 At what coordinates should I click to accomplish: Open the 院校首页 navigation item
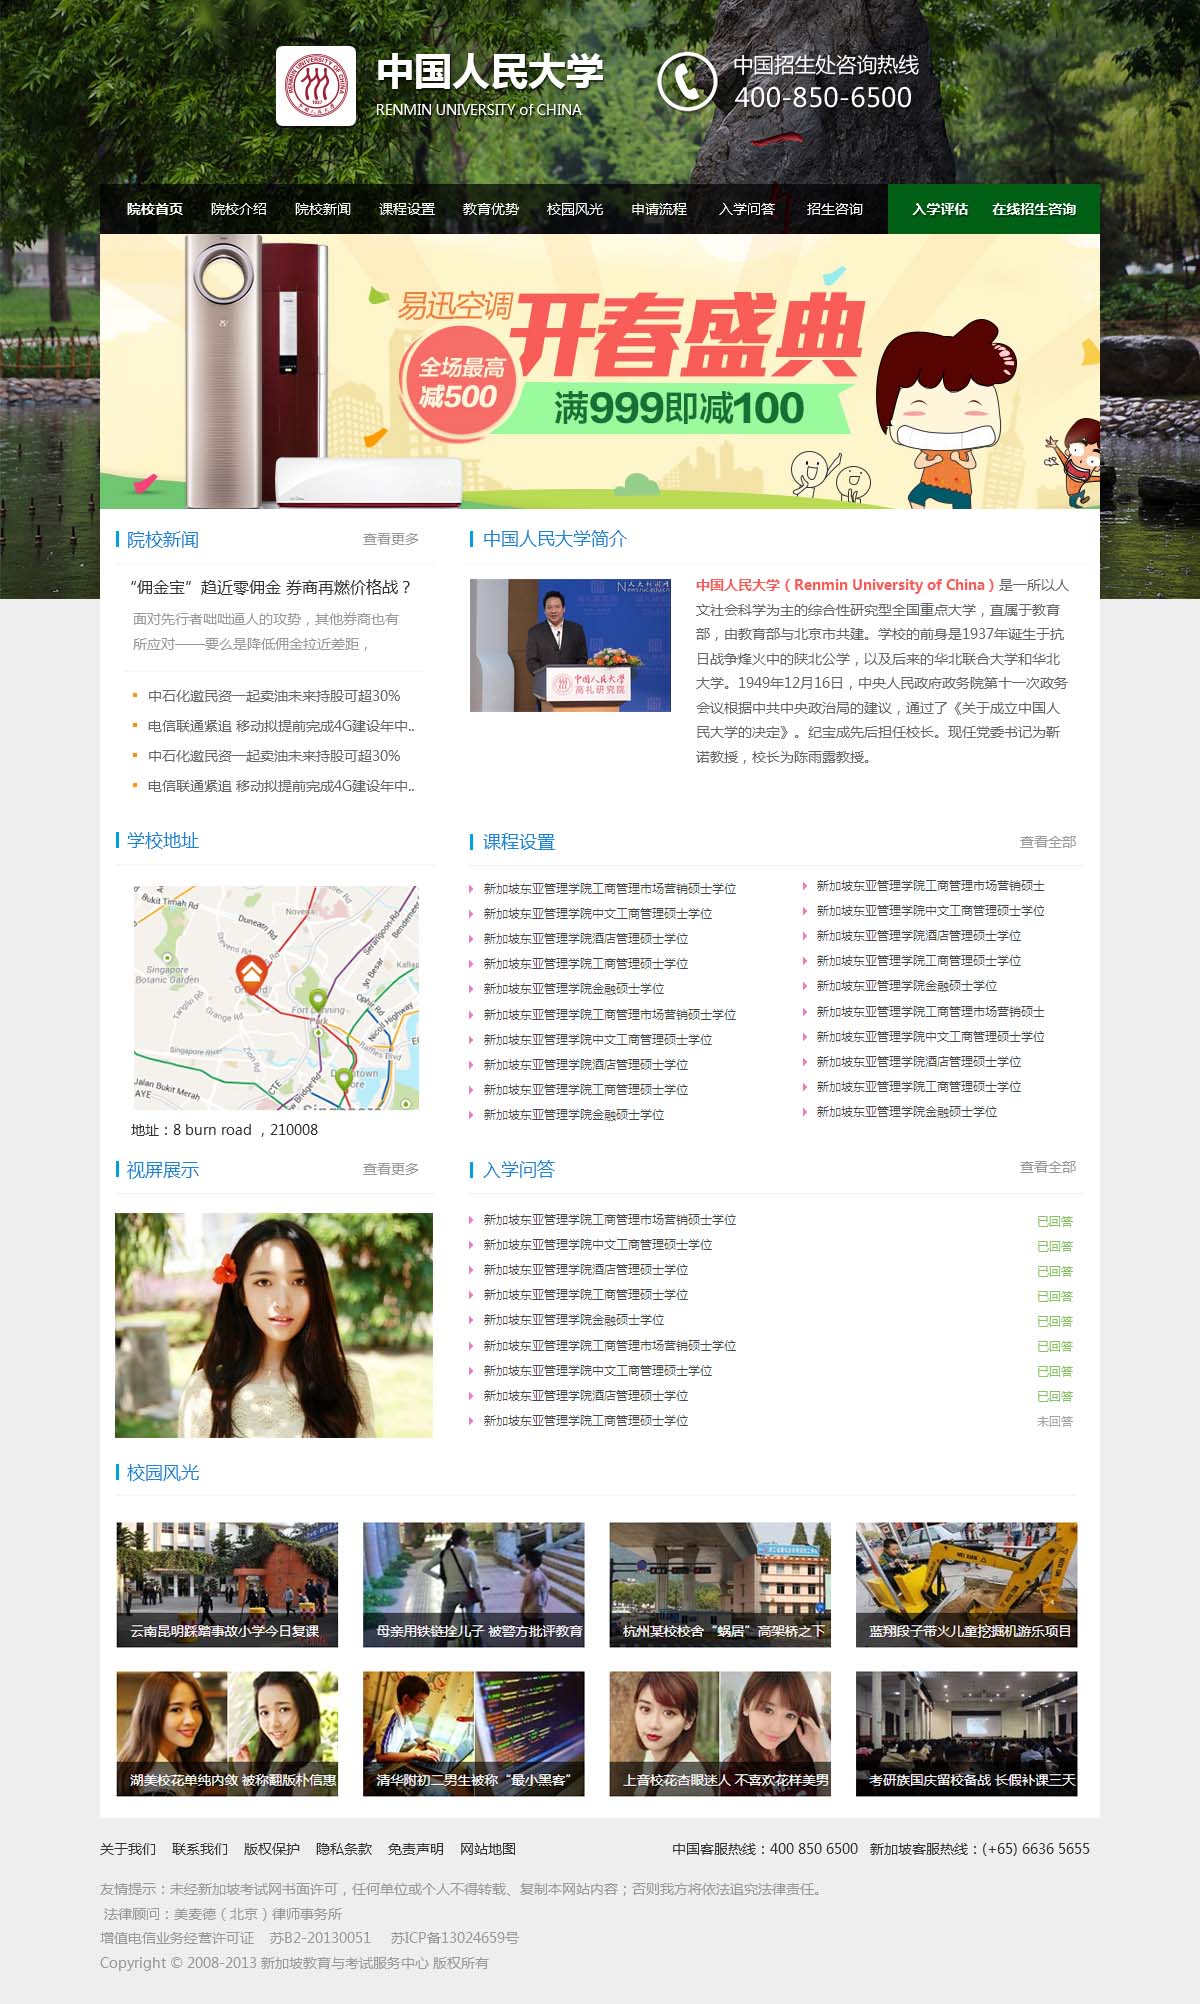coord(155,209)
